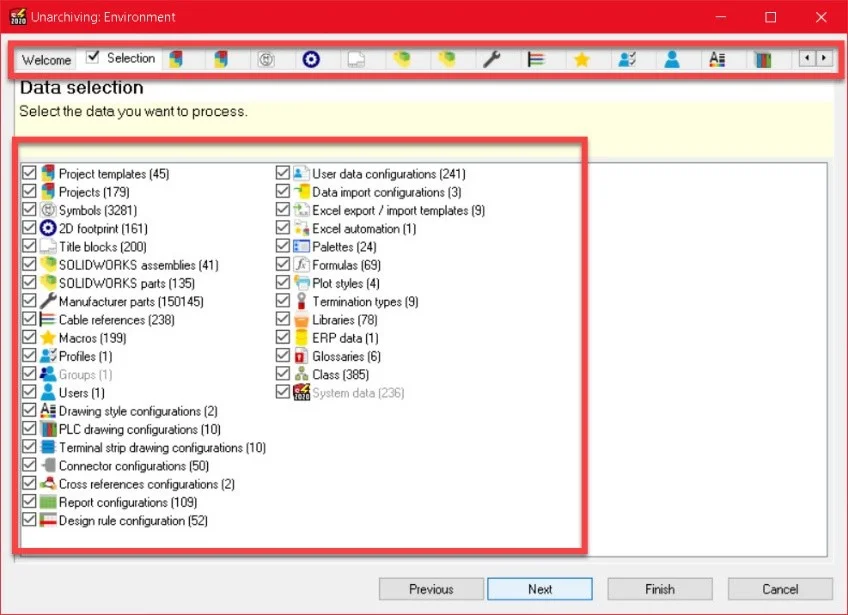Open the wrench Manufacturer parts tab icon
This screenshot has width=848, height=615.
[491, 60]
